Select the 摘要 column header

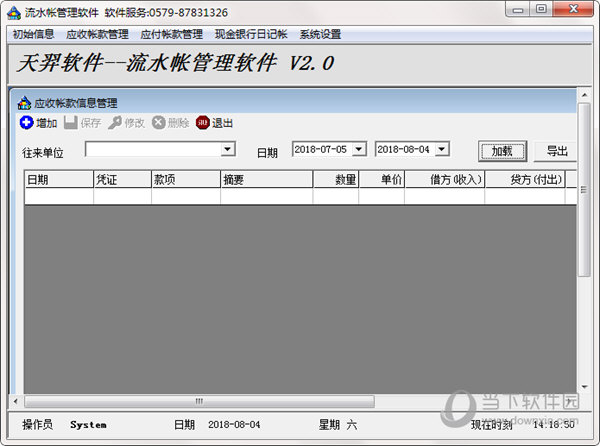point(267,179)
